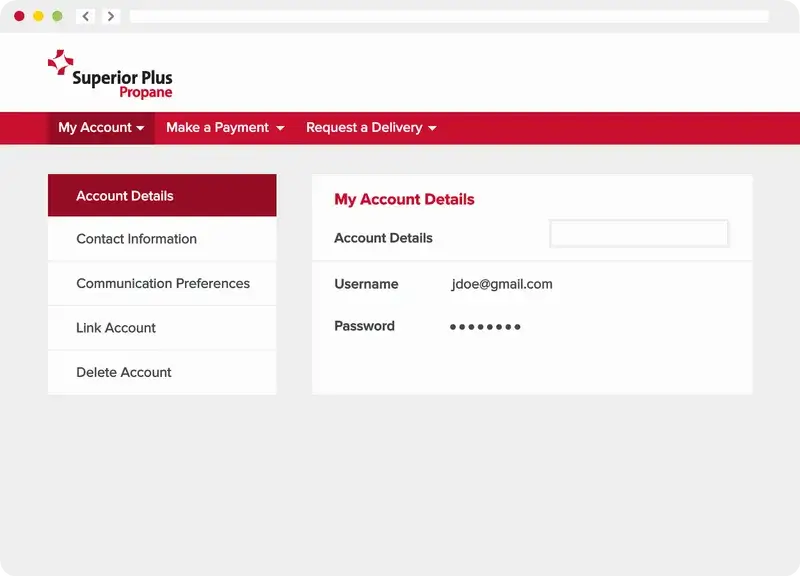
Task: Select My Account in the navigation bar
Action: point(99,128)
